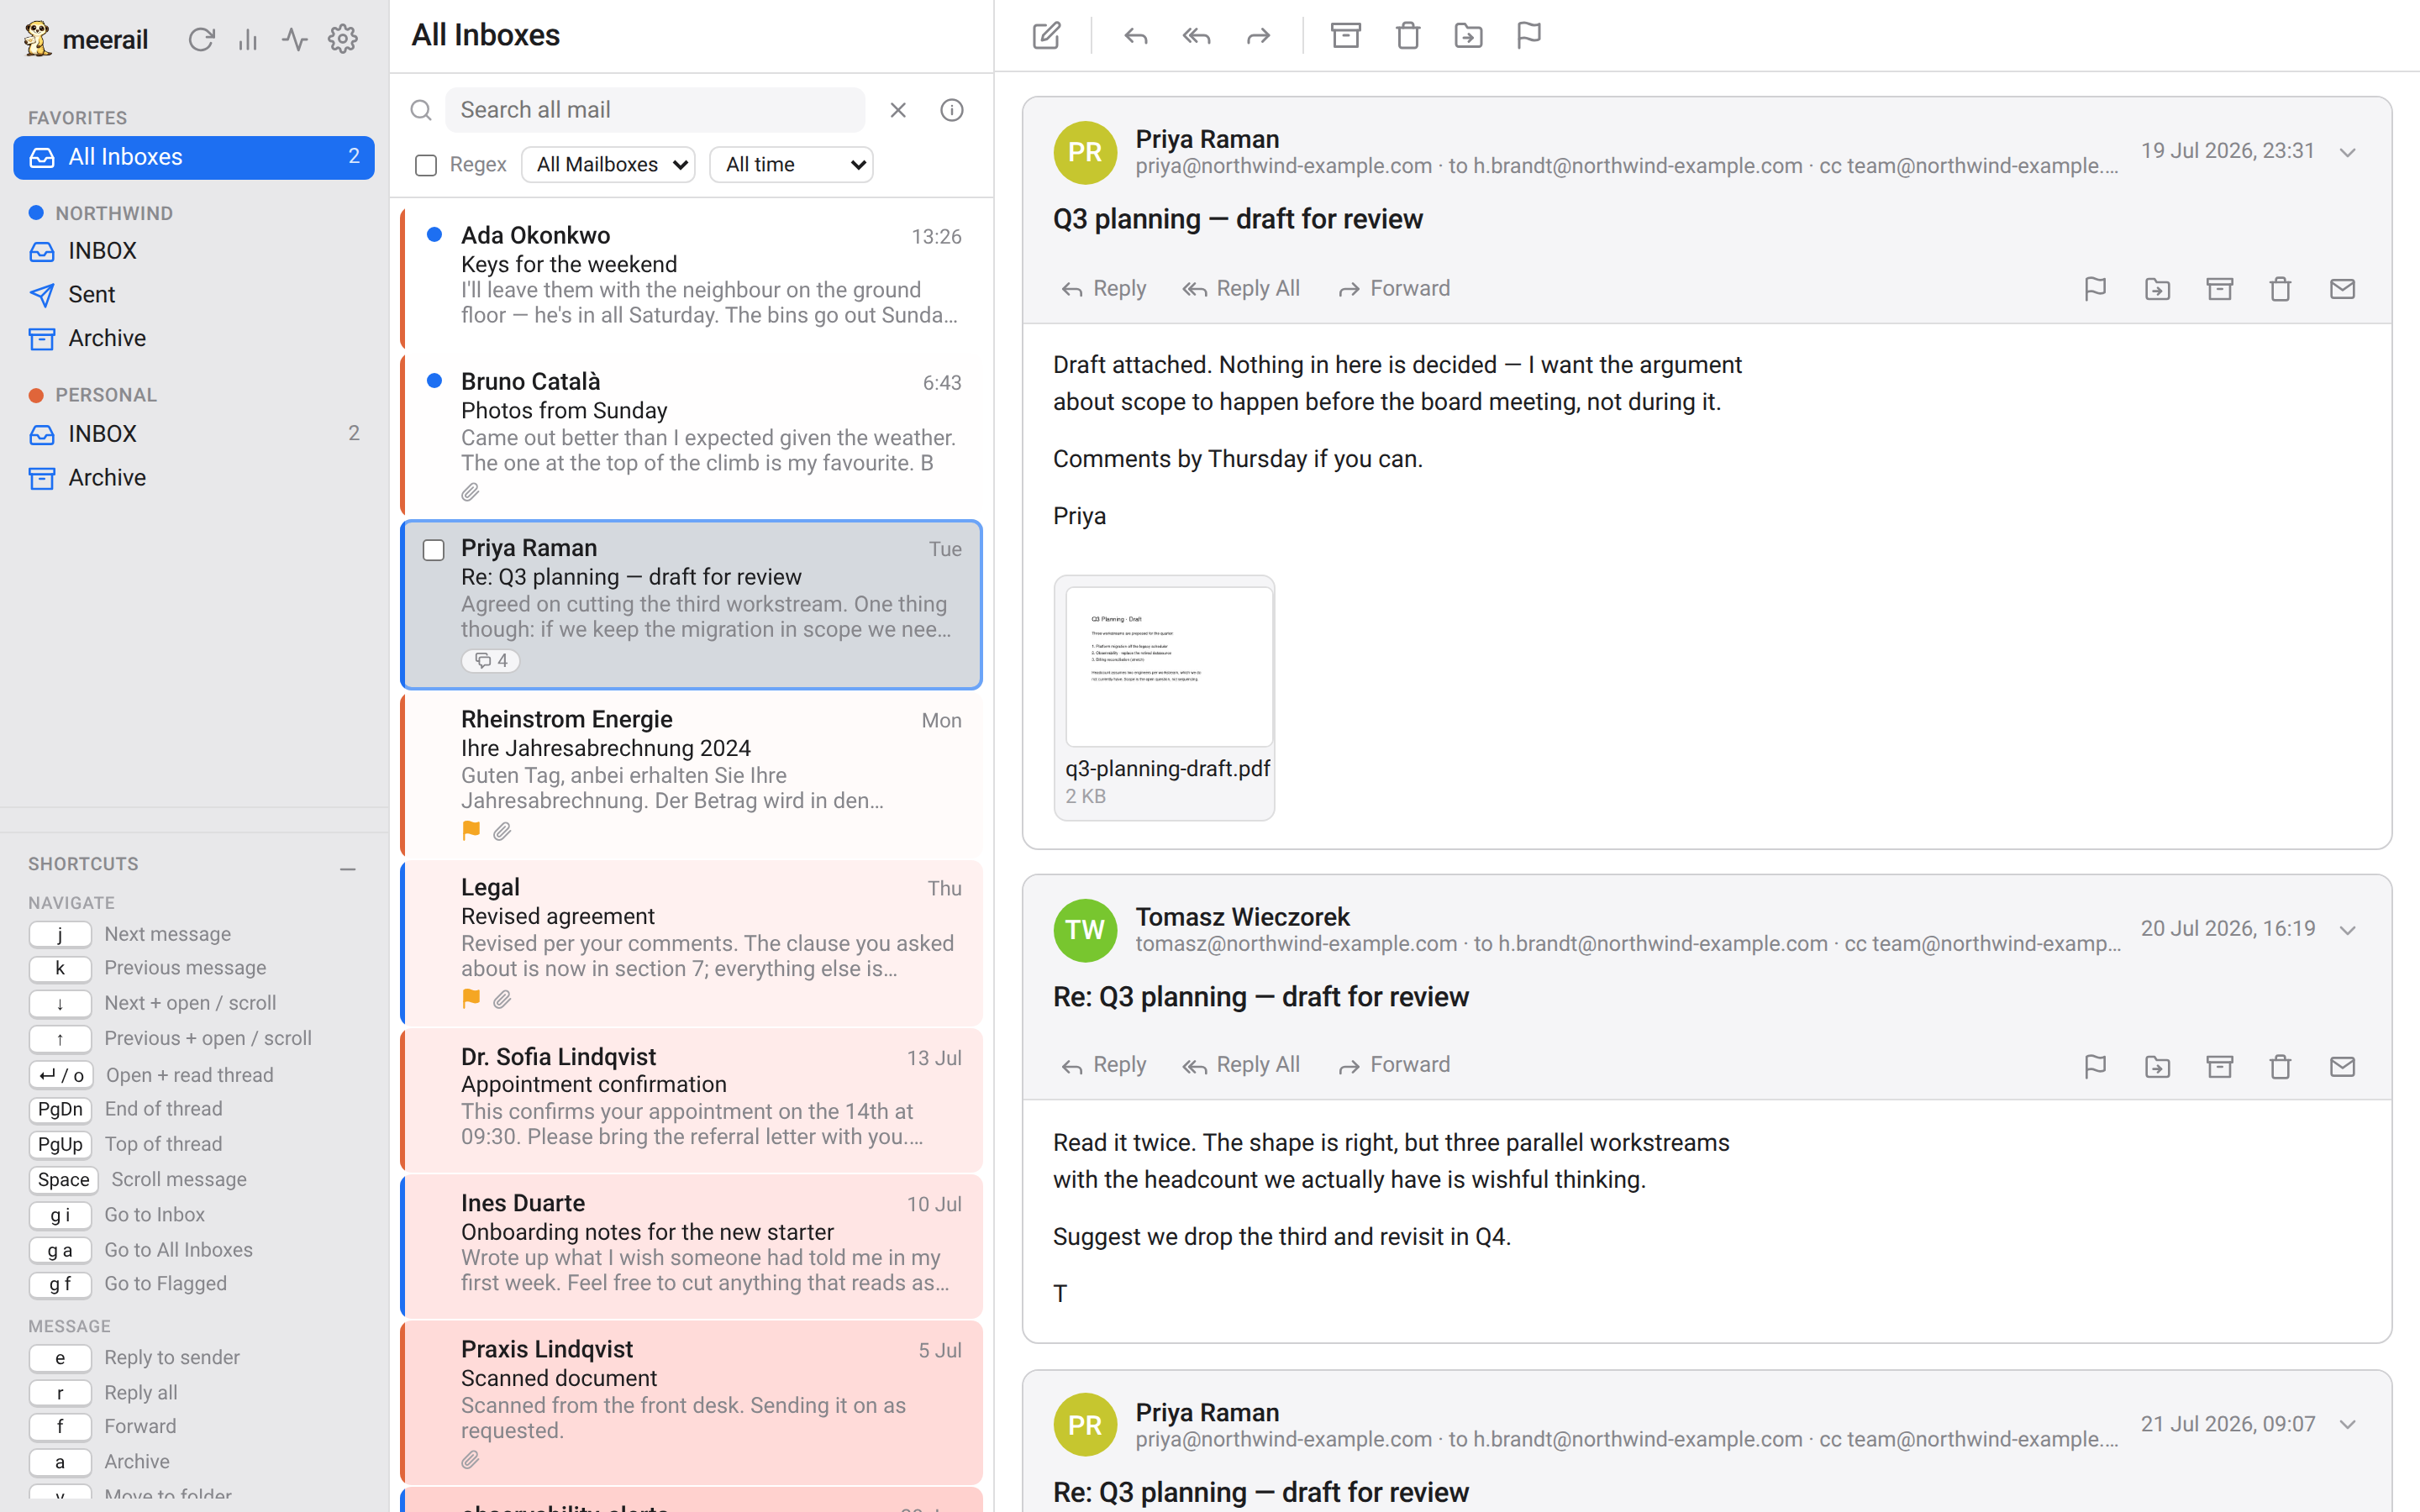
Task: Click Forward on Priya's 19 Jul message
Action: click(1394, 289)
